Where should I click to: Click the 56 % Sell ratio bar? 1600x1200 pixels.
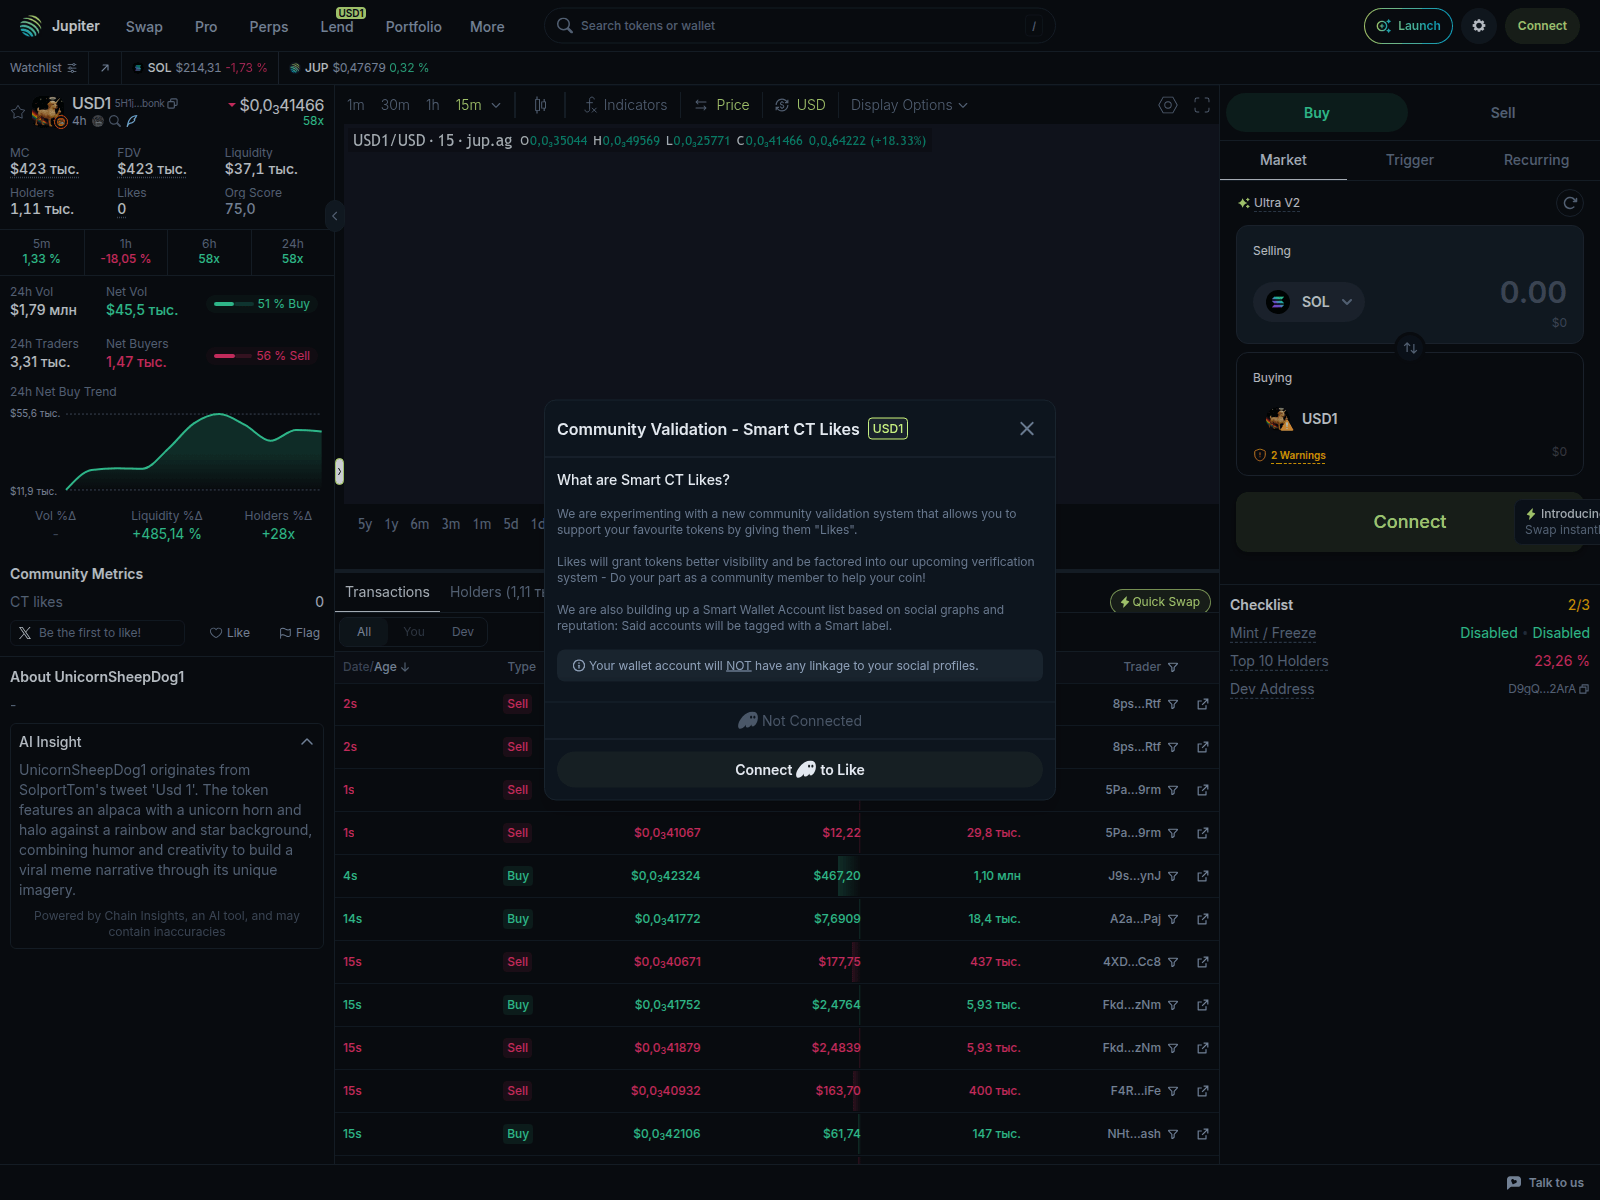[262, 356]
